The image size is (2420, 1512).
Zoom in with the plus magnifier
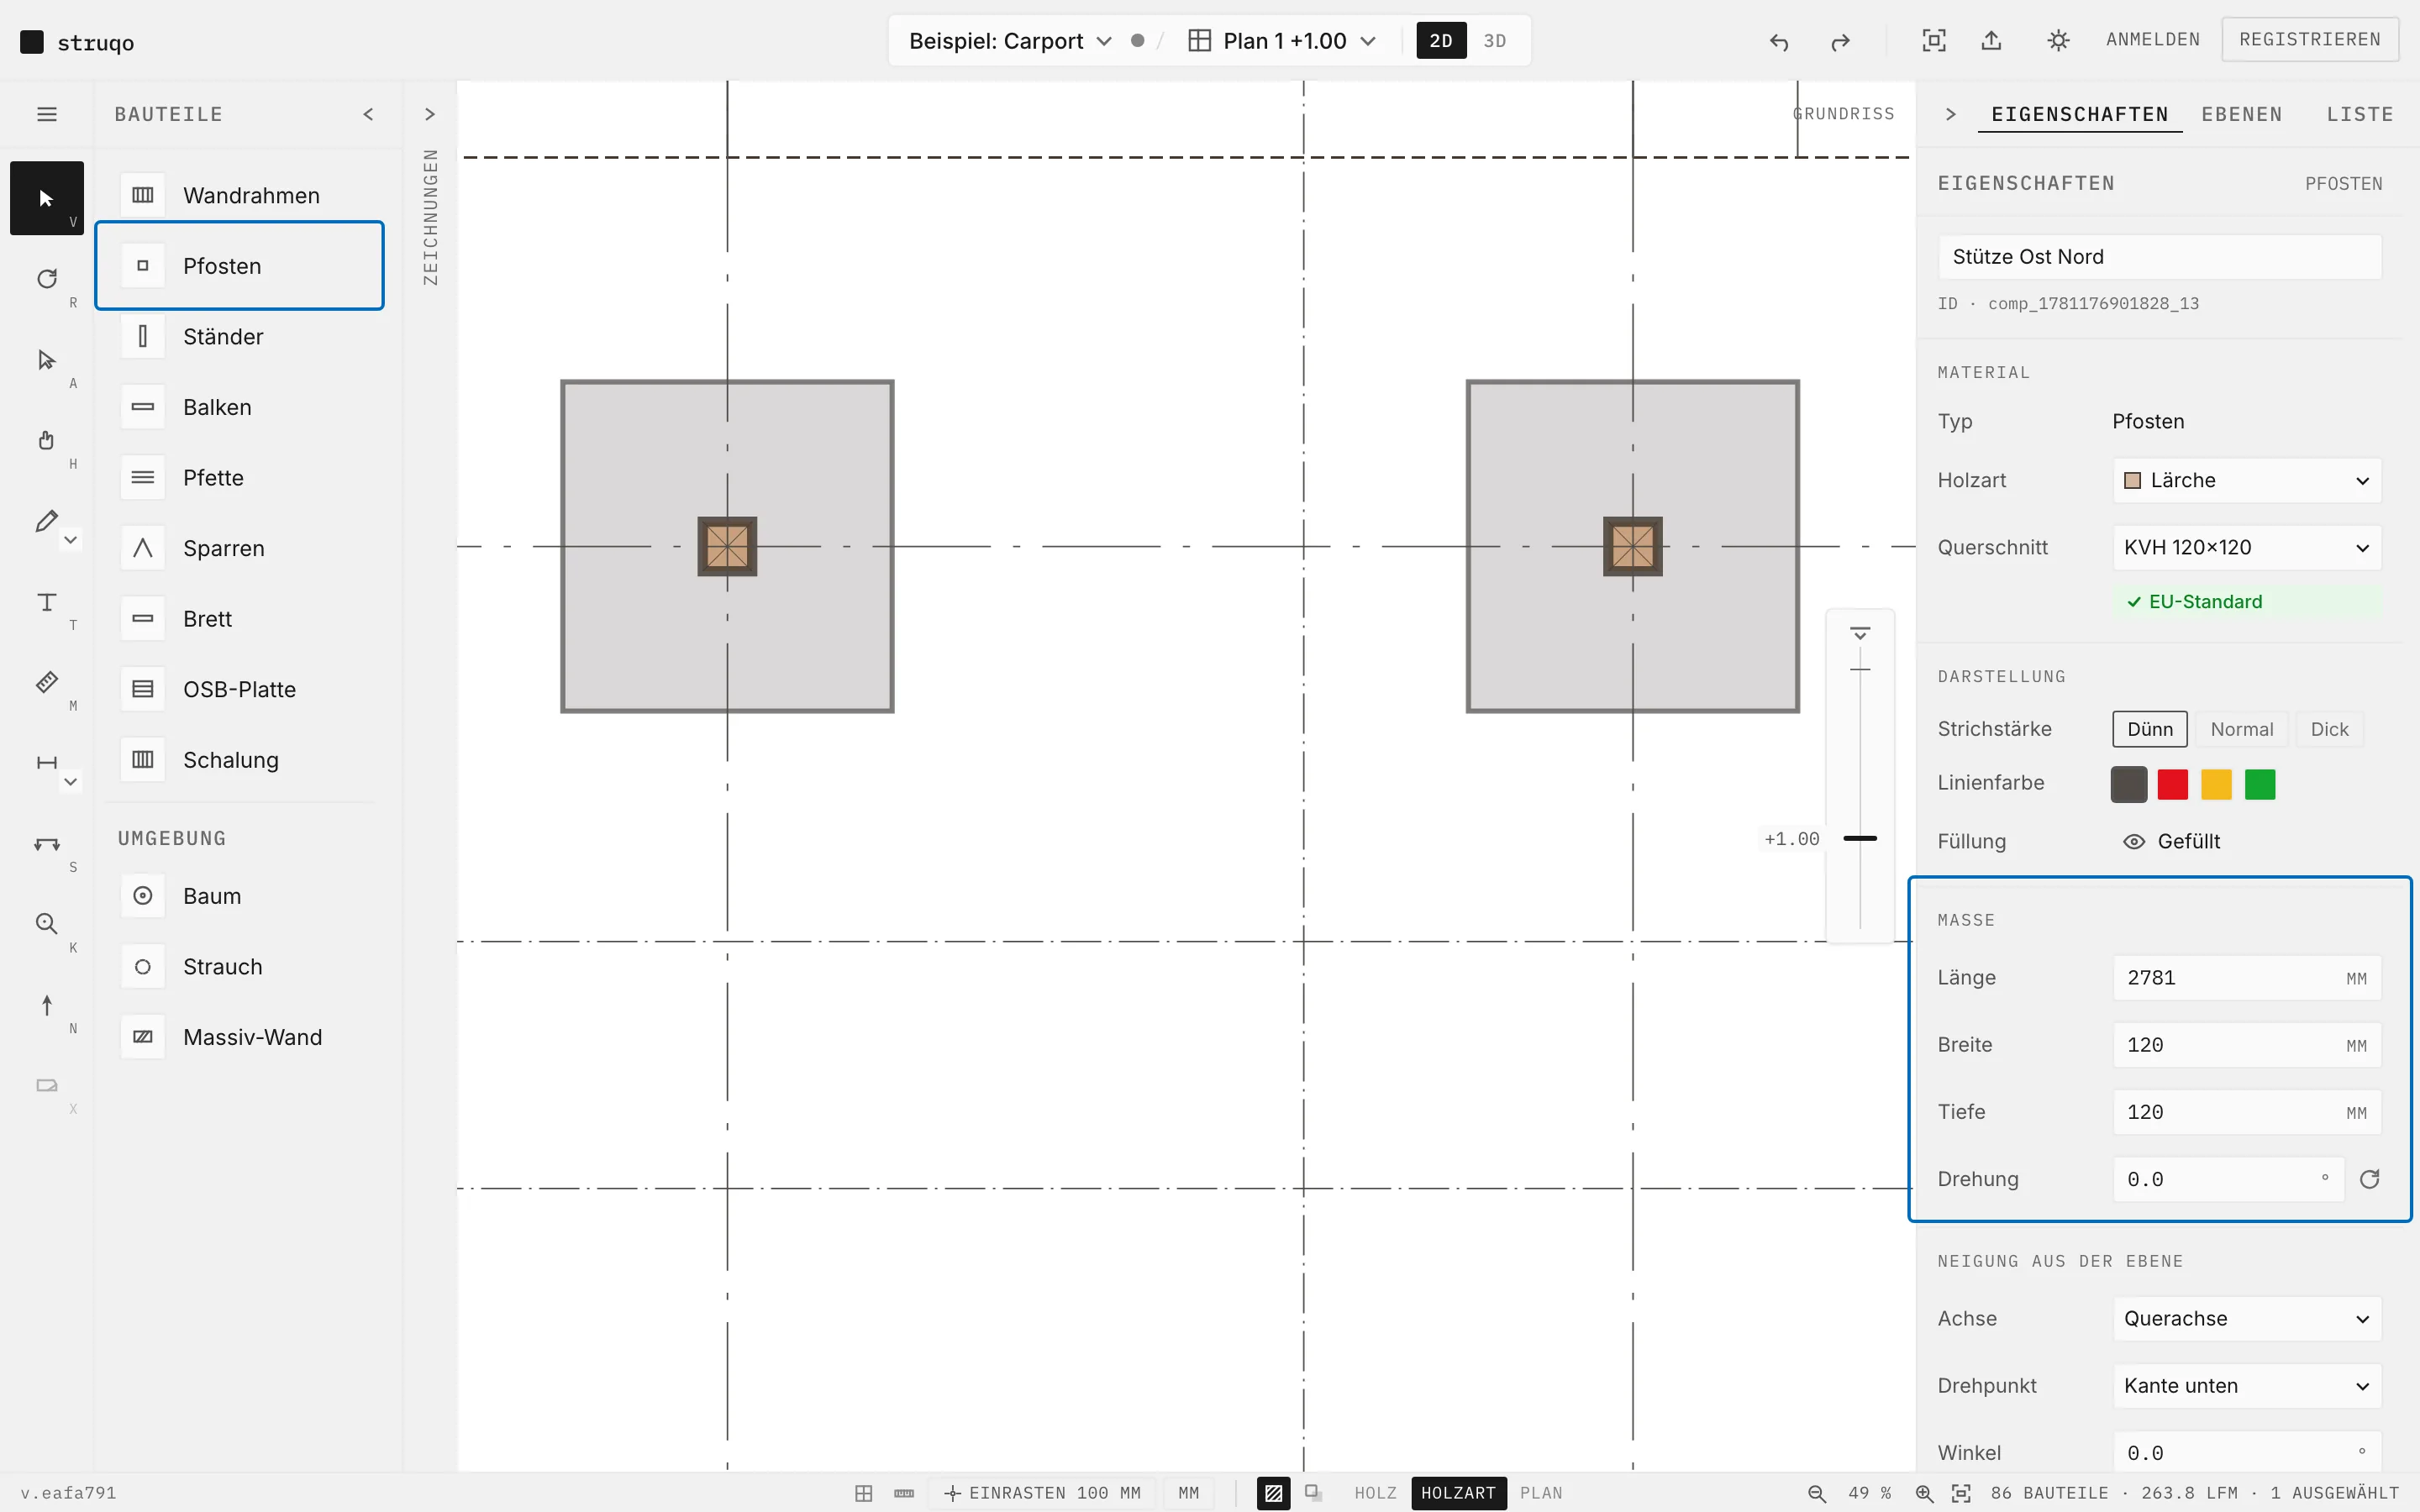coord(1924,1493)
